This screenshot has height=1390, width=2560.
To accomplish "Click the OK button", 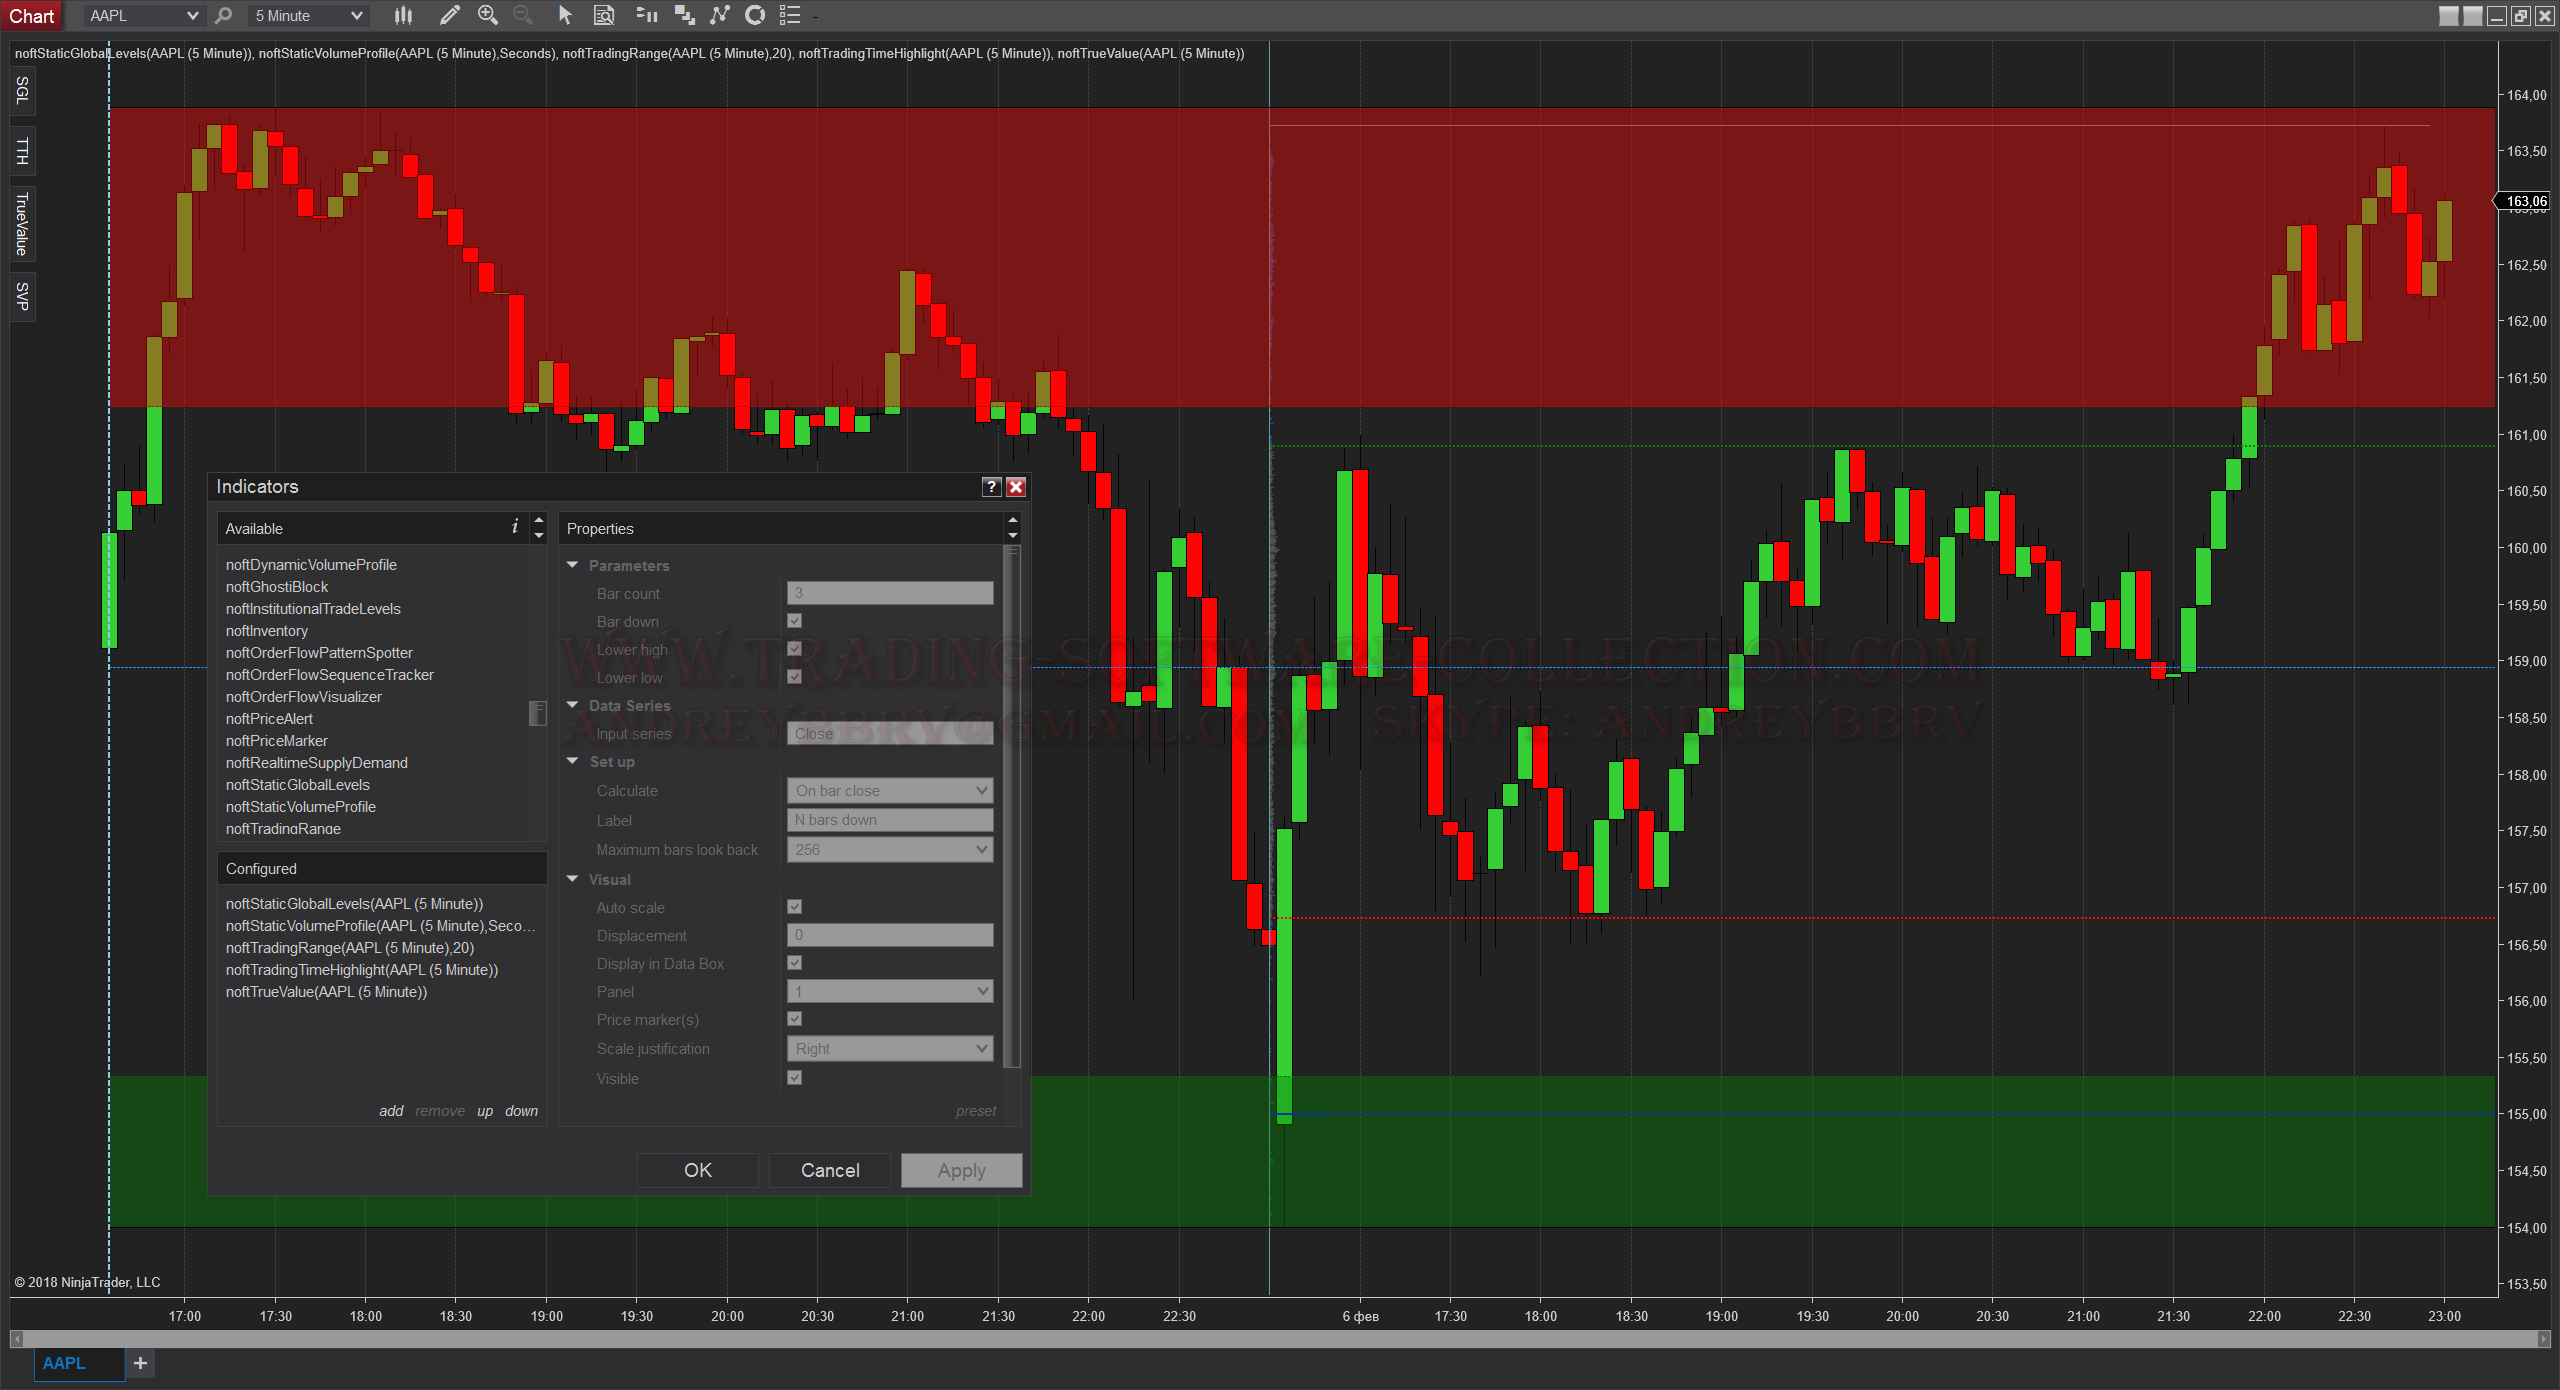I will tap(697, 1170).
